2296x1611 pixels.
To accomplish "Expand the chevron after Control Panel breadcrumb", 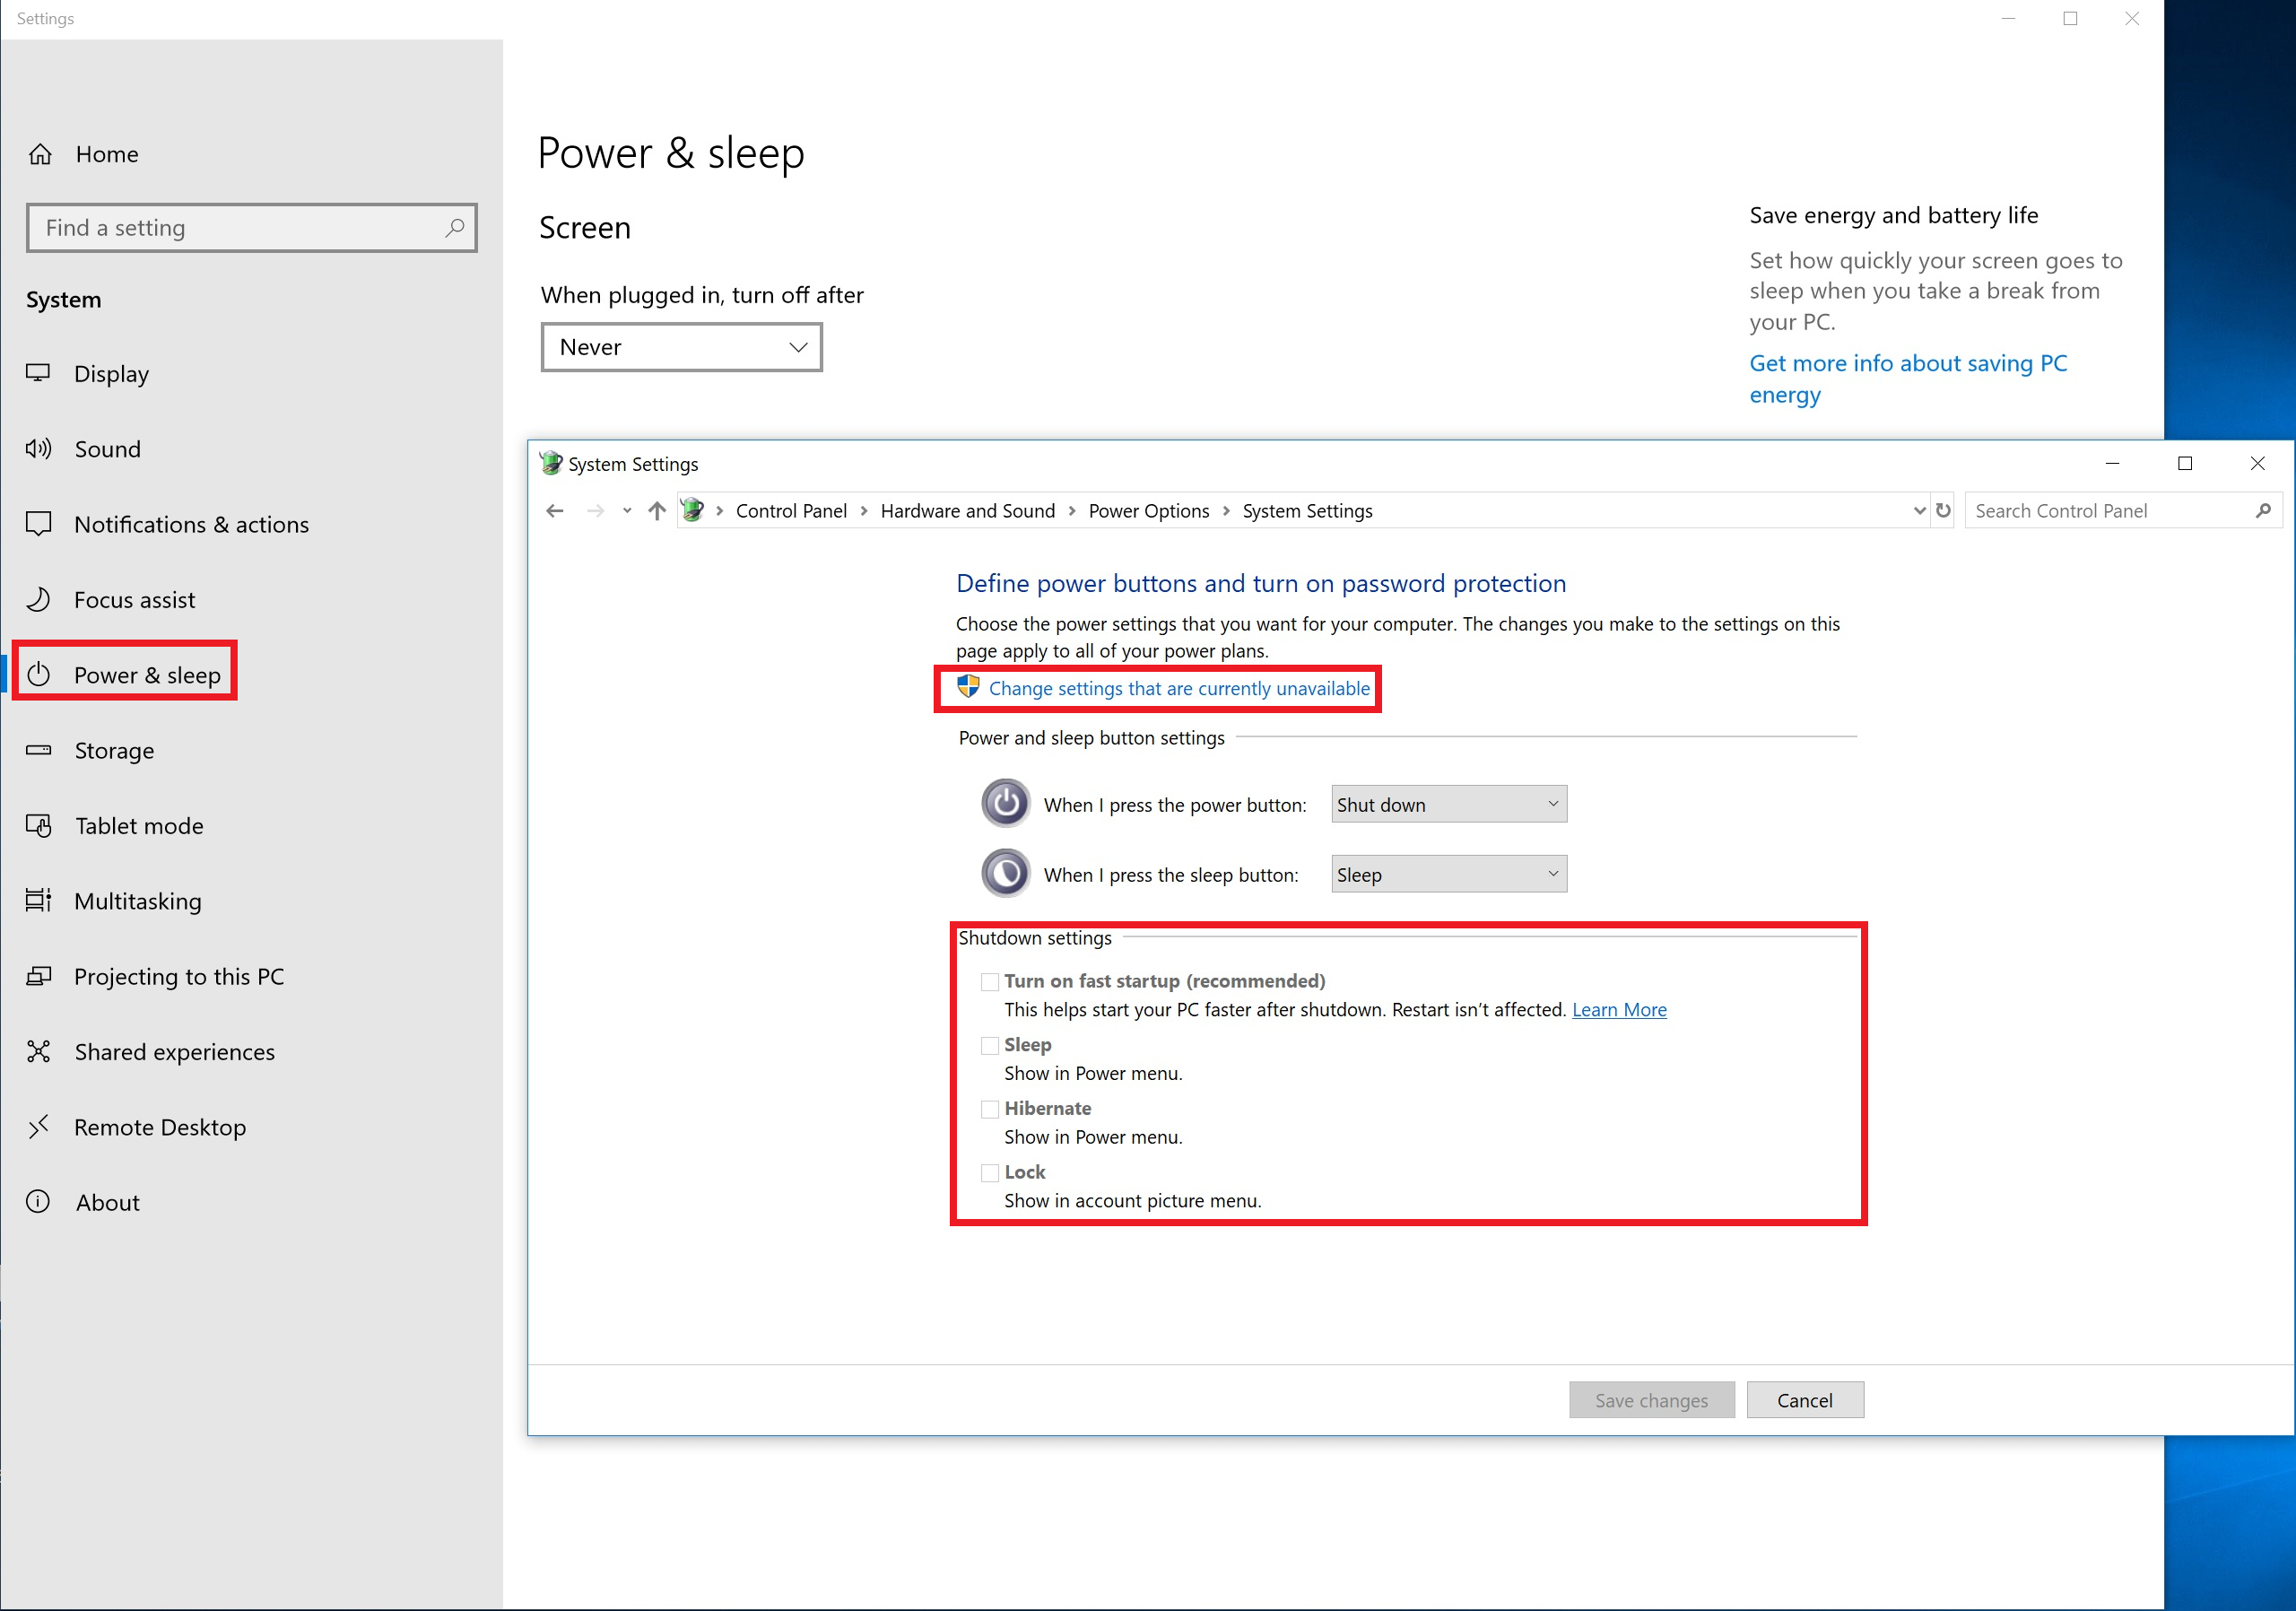I will (x=864, y=511).
